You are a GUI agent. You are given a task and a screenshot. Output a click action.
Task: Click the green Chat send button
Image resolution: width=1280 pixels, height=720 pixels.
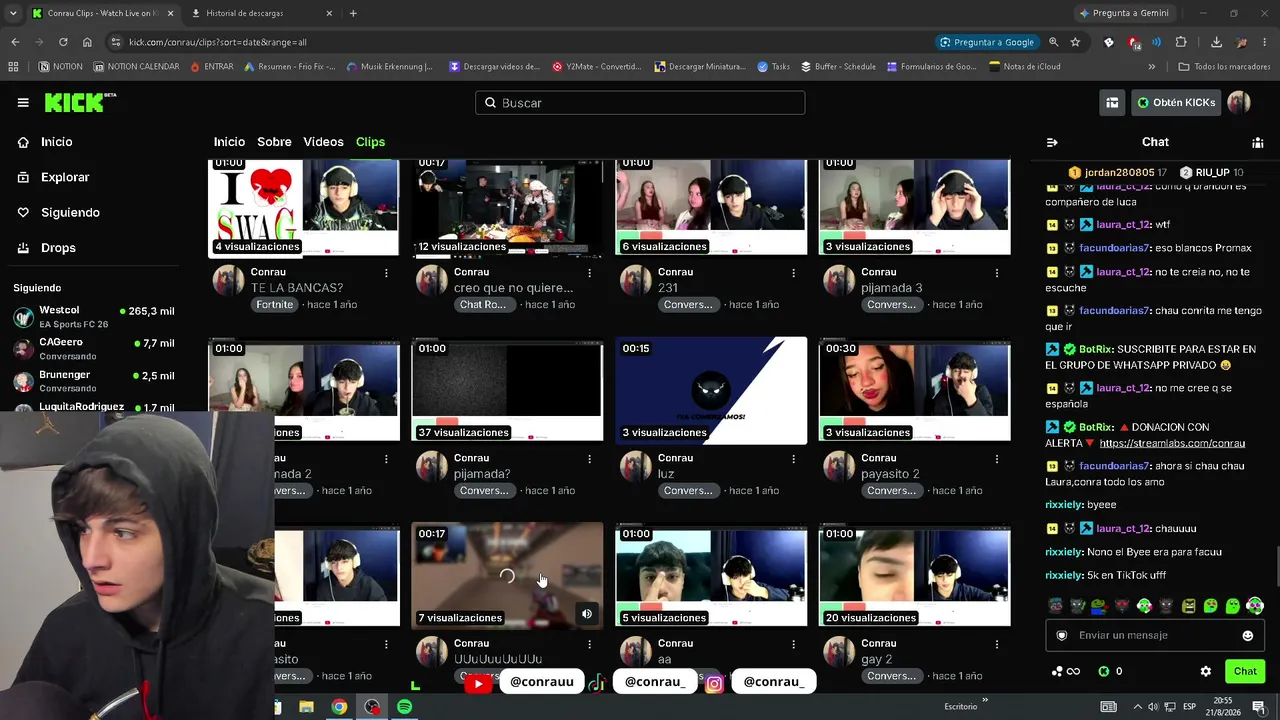pyautogui.click(x=1245, y=671)
